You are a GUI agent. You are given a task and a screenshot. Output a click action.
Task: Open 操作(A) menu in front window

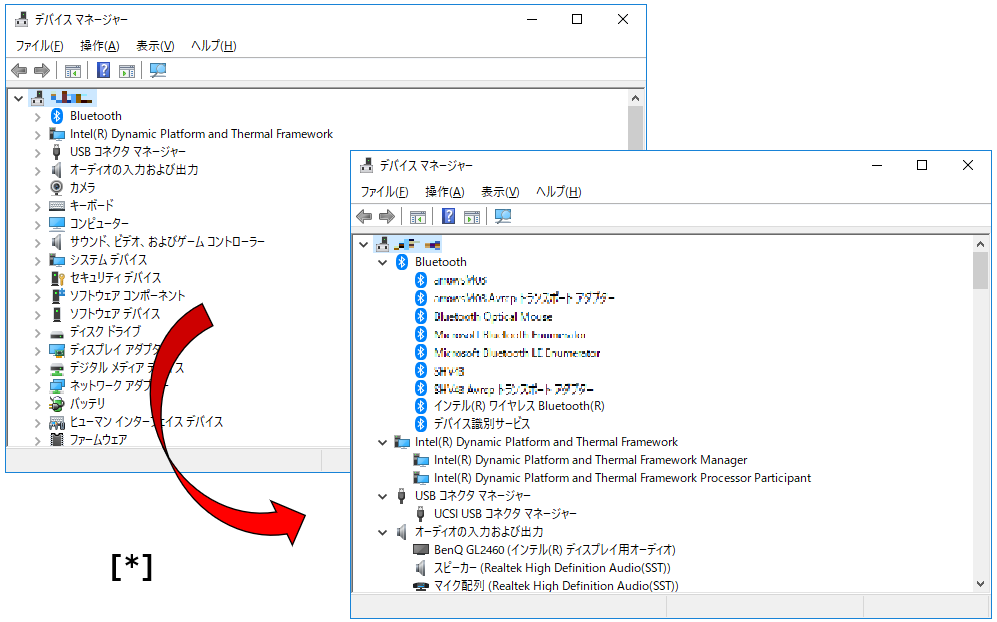[x=444, y=191]
